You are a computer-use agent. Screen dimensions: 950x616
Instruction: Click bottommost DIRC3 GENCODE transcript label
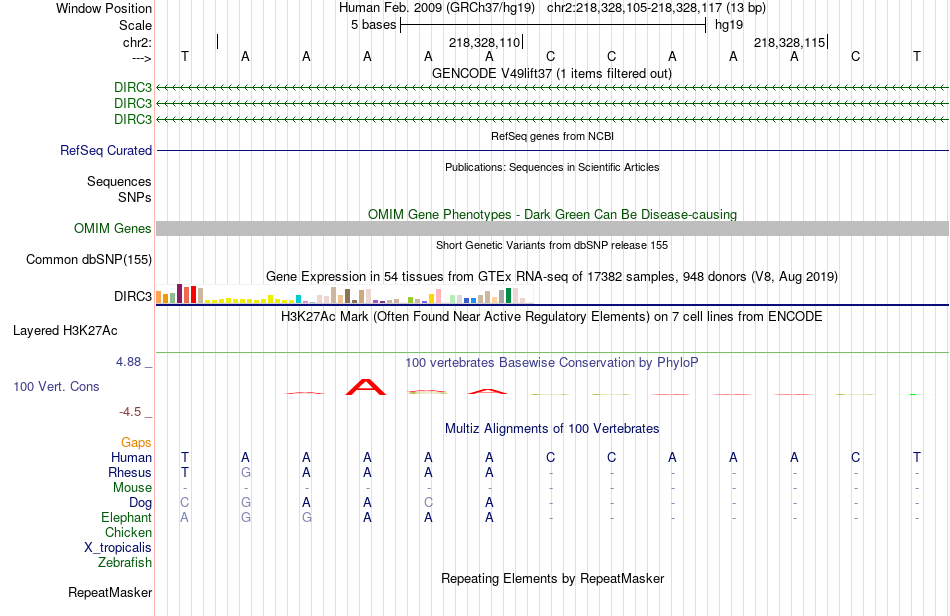point(133,119)
